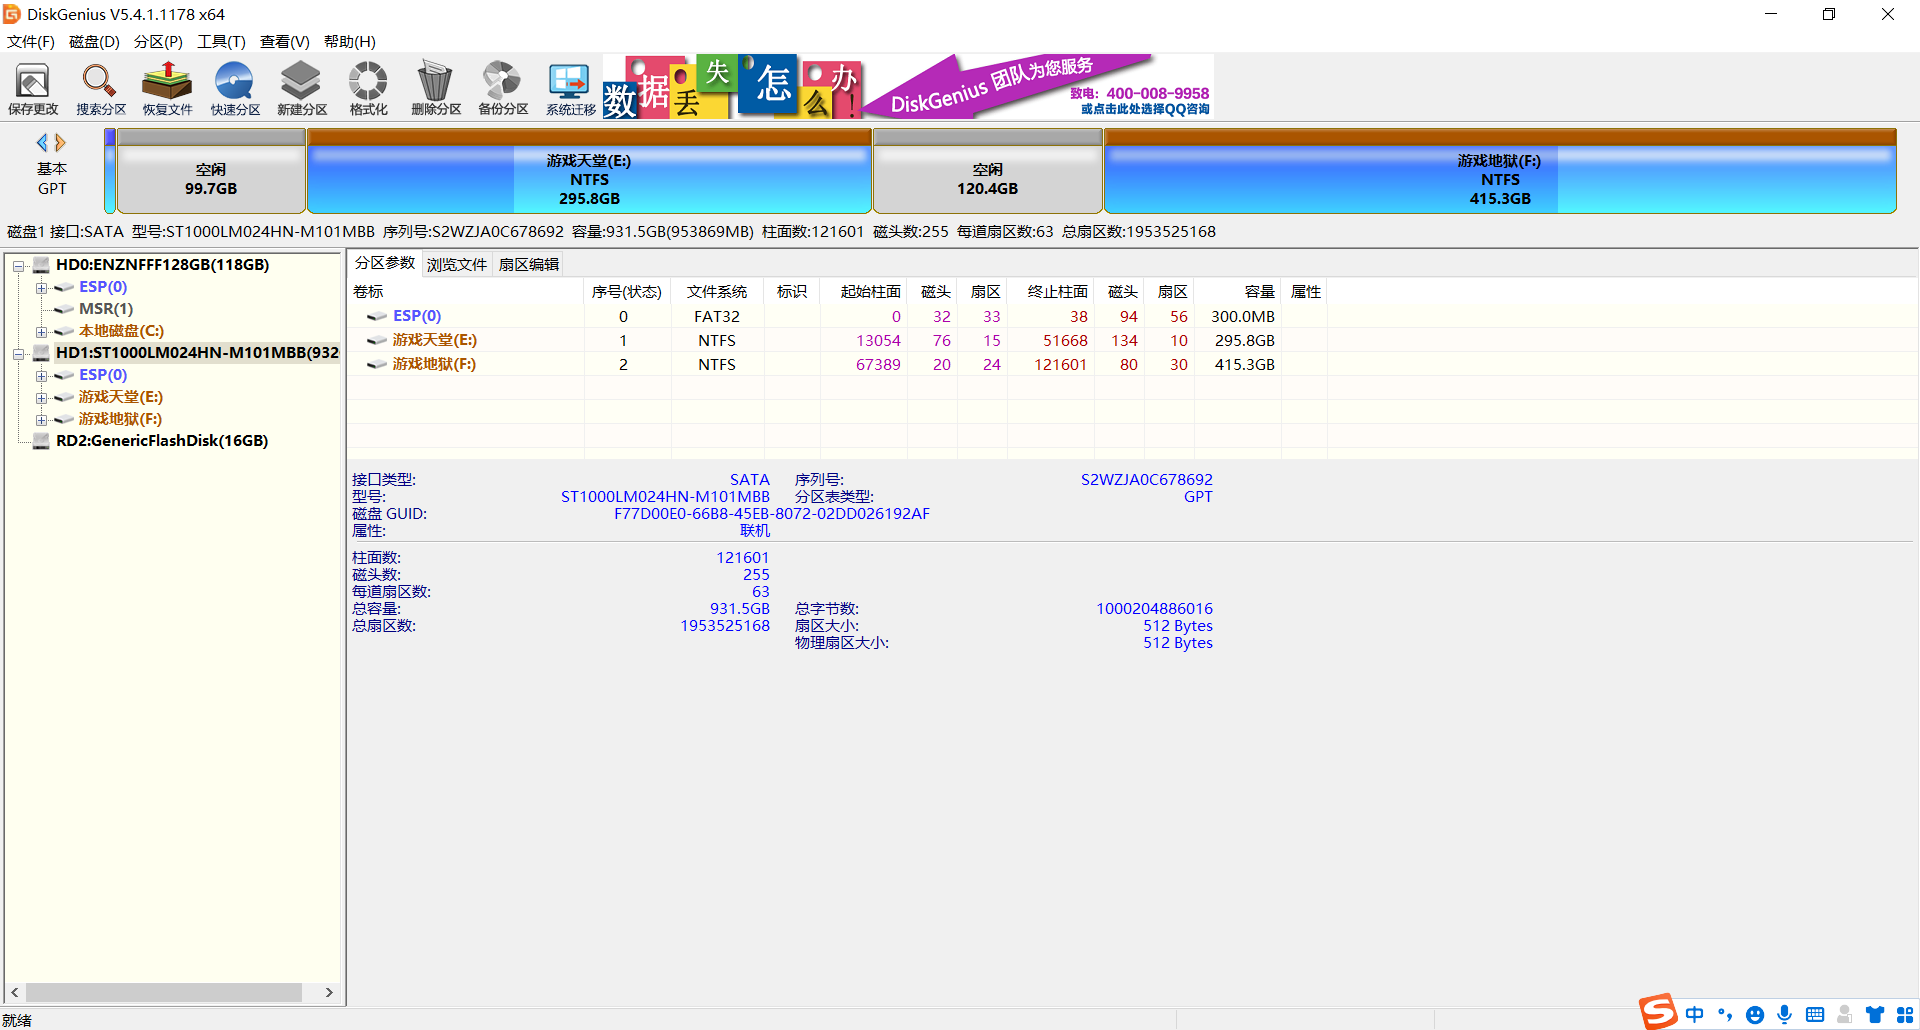Click the 数据丢失怎么办 advertisement banner
Image resolution: width=1920 pixels, height=1030 pixels.
732,87
